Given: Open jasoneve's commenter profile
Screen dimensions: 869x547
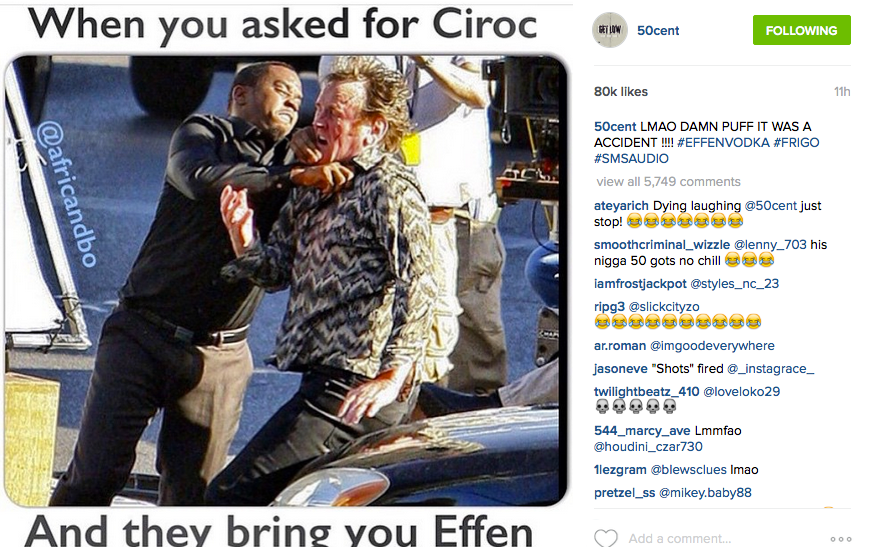Looking at the screenshot, I should point(621,369).
